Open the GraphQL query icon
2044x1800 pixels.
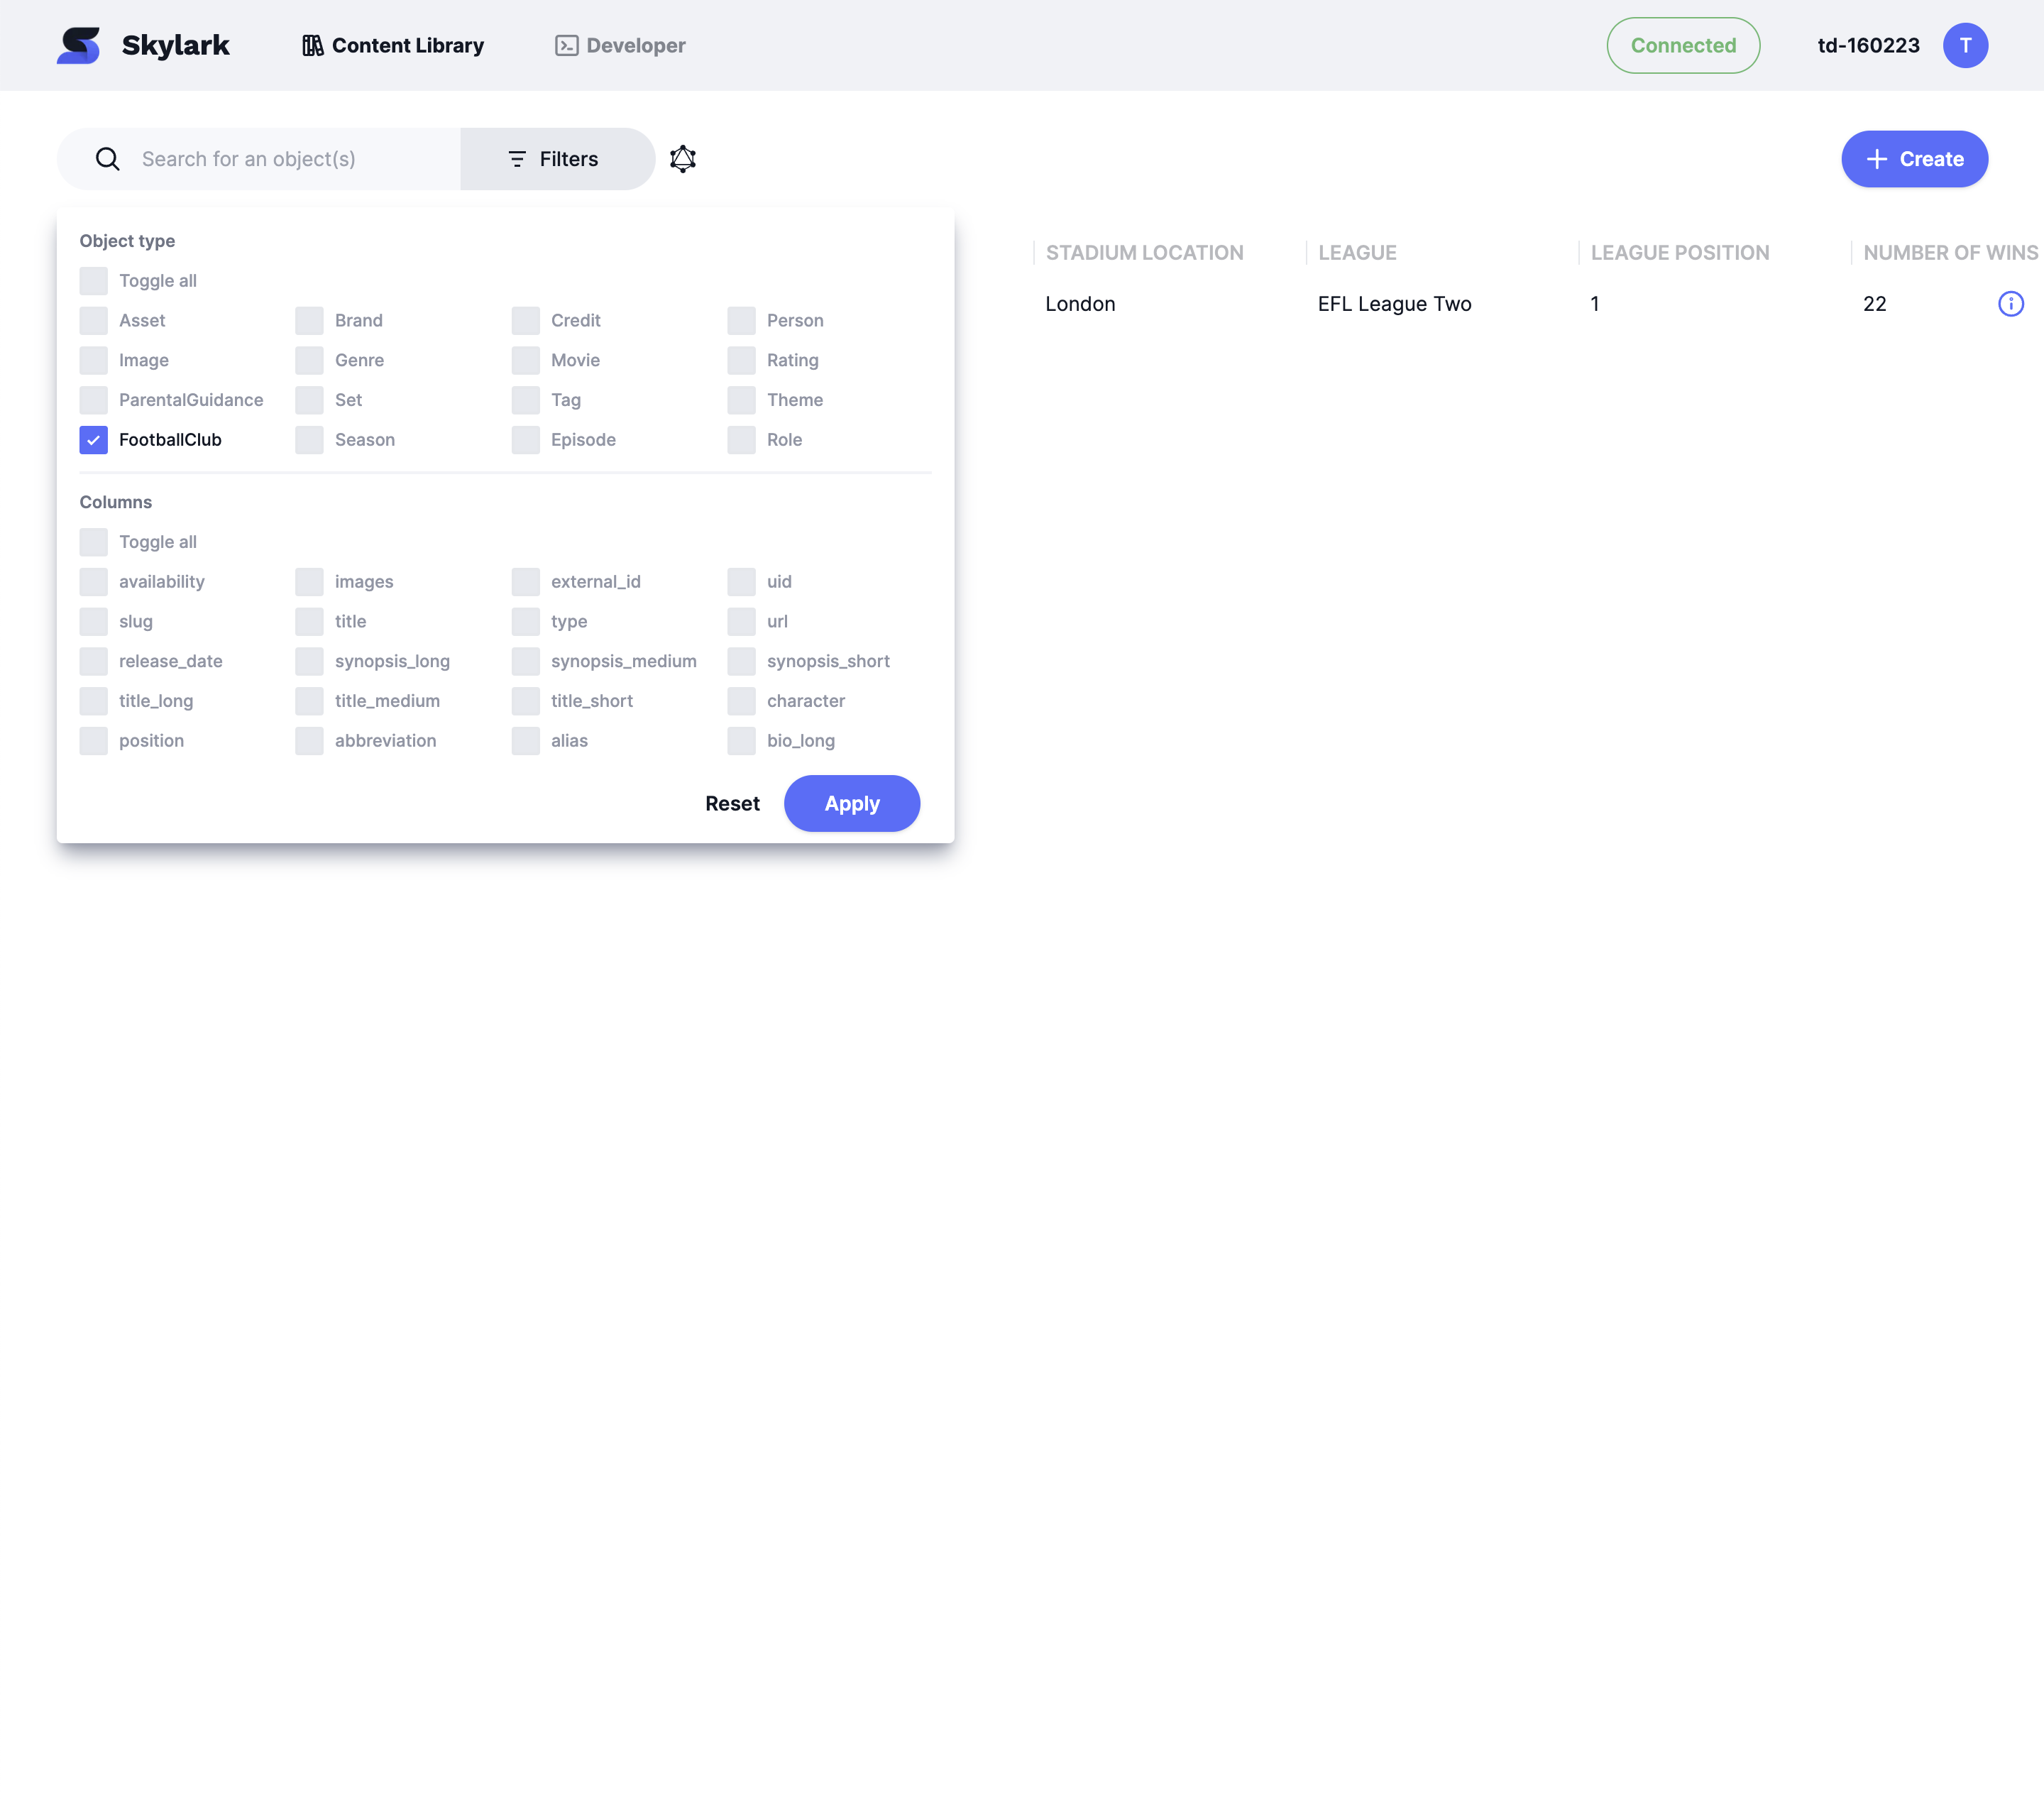point(683,159)
